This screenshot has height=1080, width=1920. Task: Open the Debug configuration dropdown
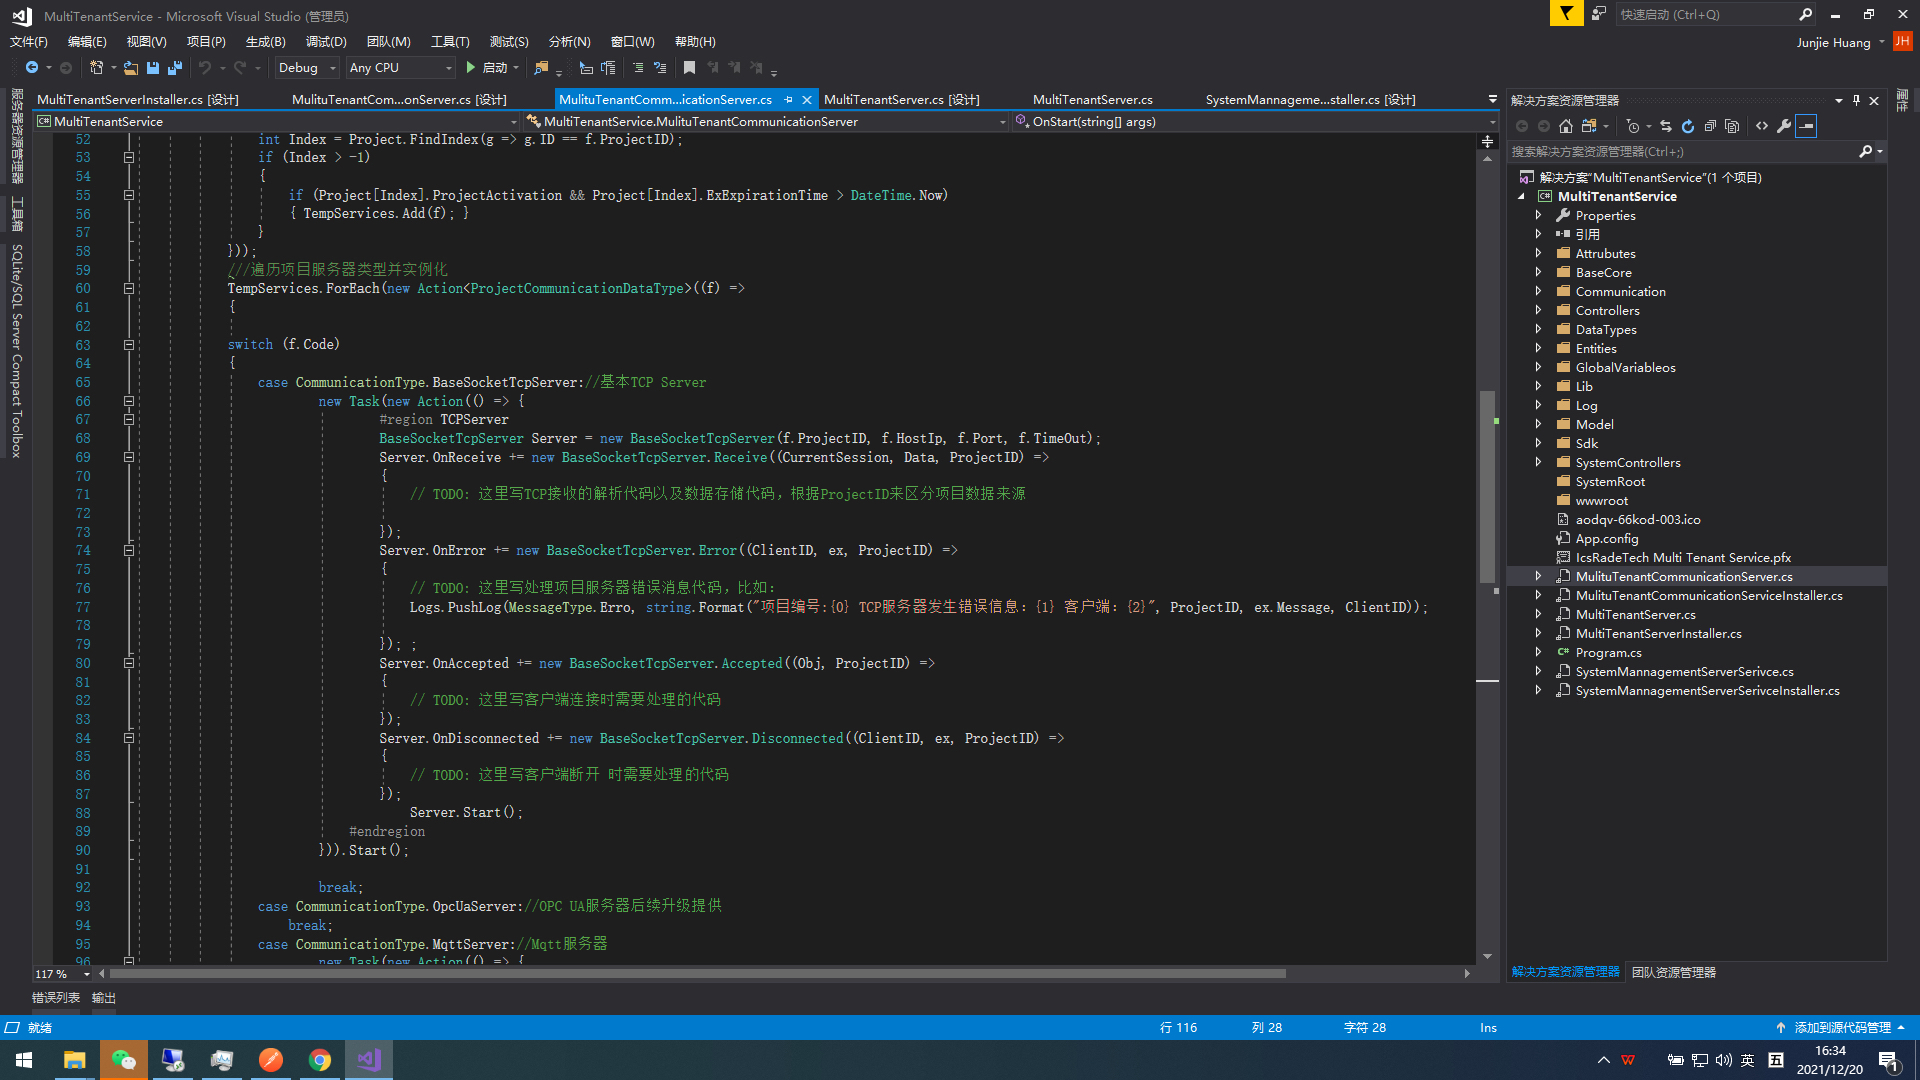[333, 68]
